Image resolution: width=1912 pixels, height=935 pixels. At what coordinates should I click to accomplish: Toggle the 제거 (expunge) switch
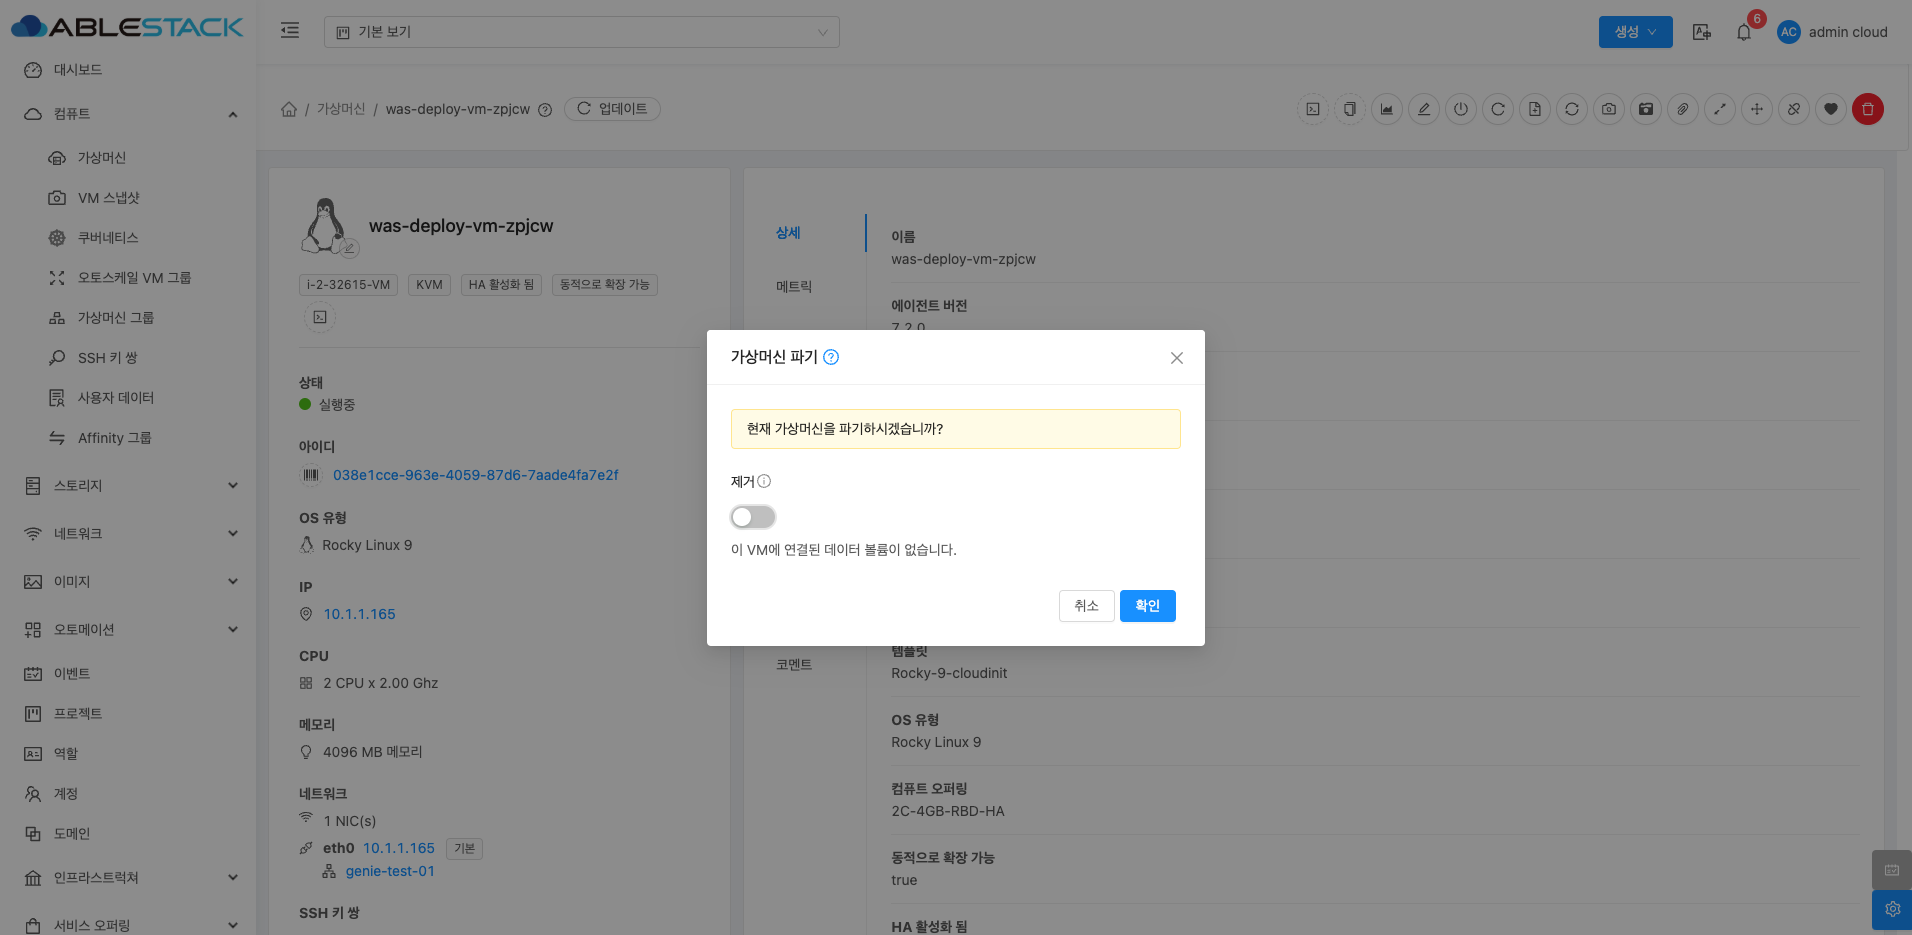click(x=753, y=517)
